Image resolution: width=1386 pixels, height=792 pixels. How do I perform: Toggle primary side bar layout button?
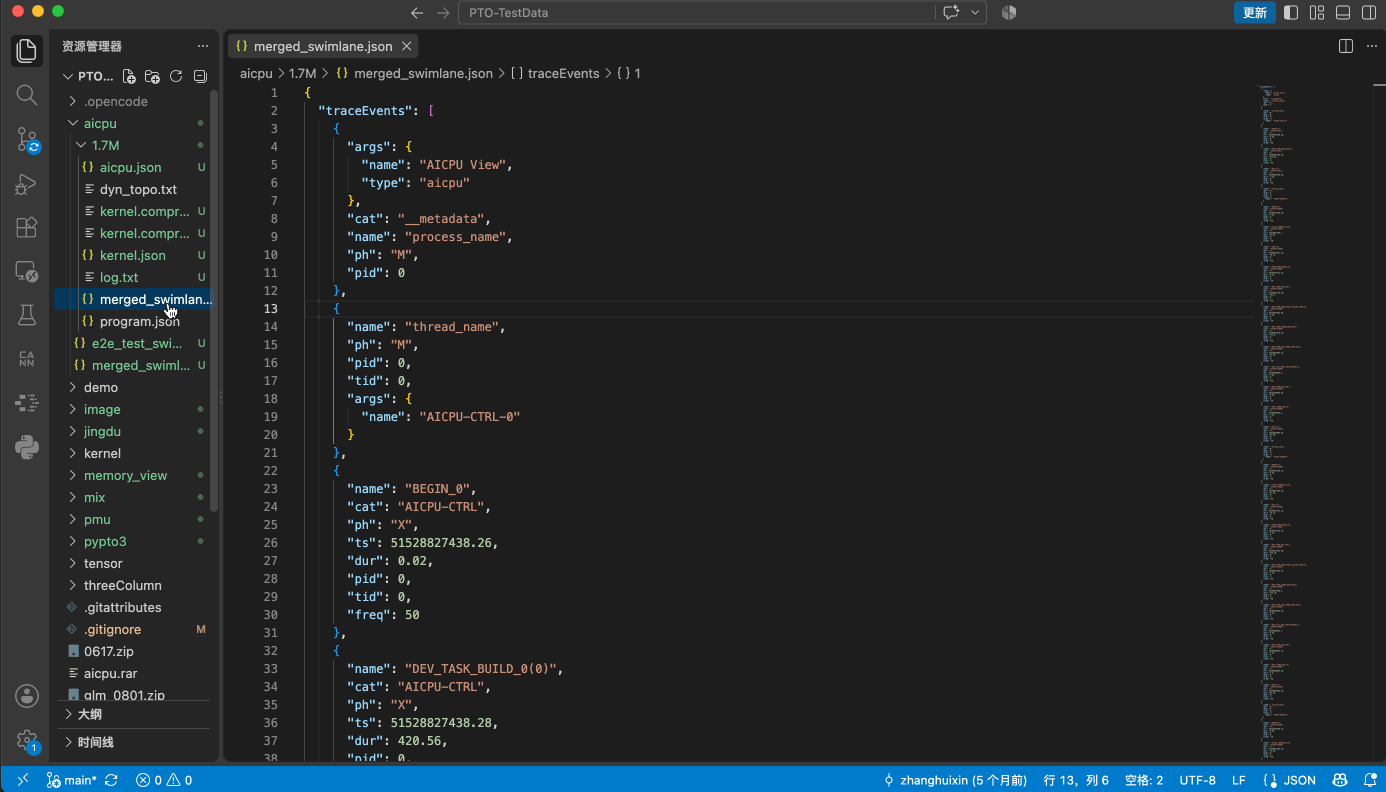[x=1292, y=13]
